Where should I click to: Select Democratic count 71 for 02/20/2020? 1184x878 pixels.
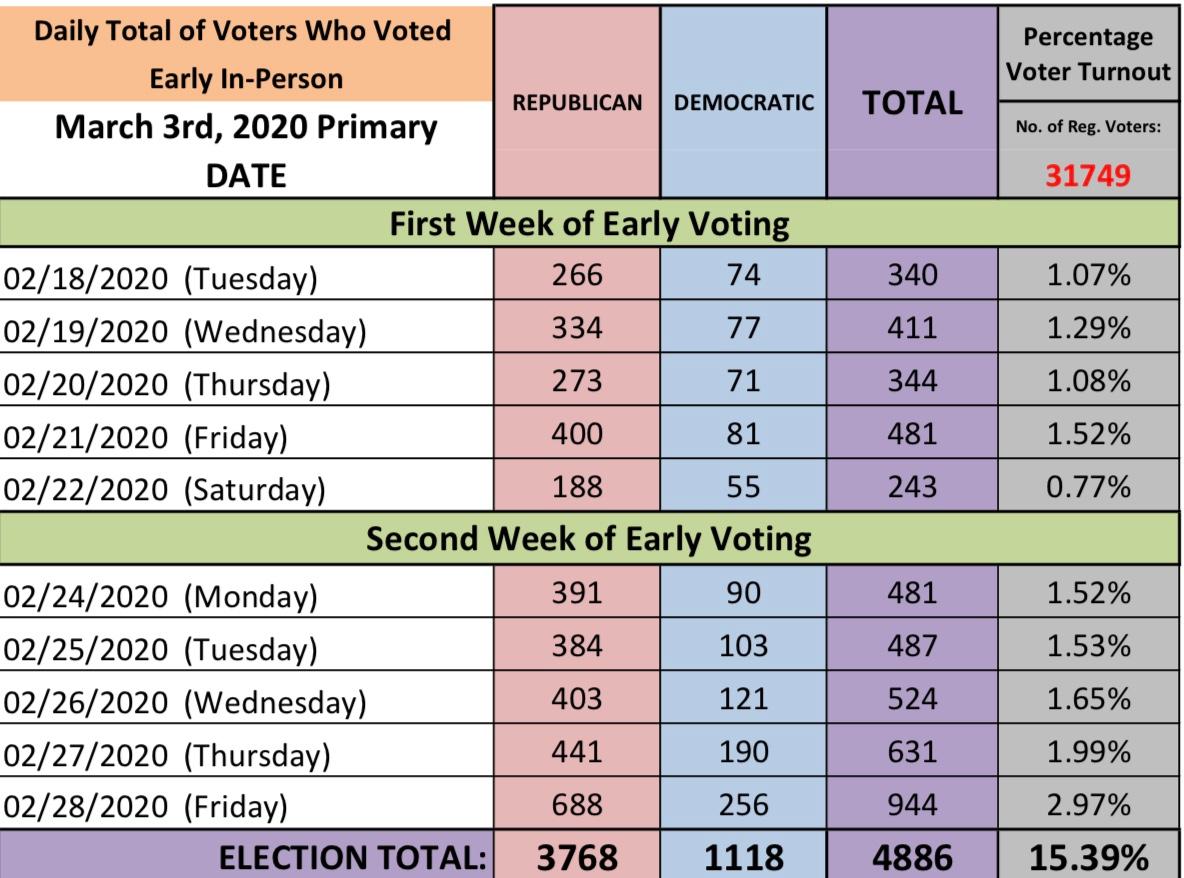(x=743, y=380)
